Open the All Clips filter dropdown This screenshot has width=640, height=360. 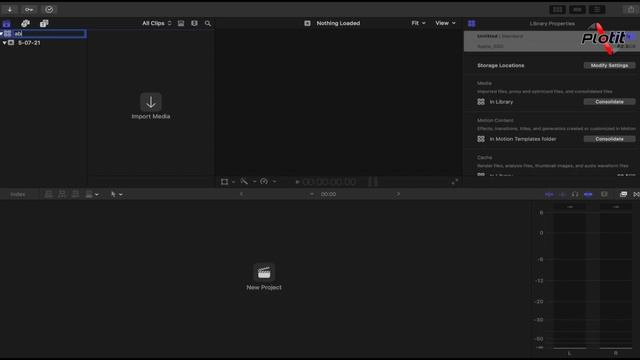[157, 23]
